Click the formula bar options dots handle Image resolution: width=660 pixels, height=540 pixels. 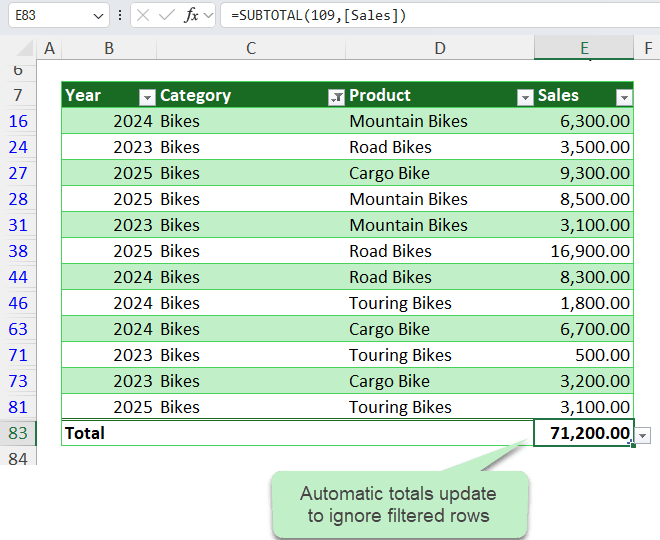tap(120, 15)
